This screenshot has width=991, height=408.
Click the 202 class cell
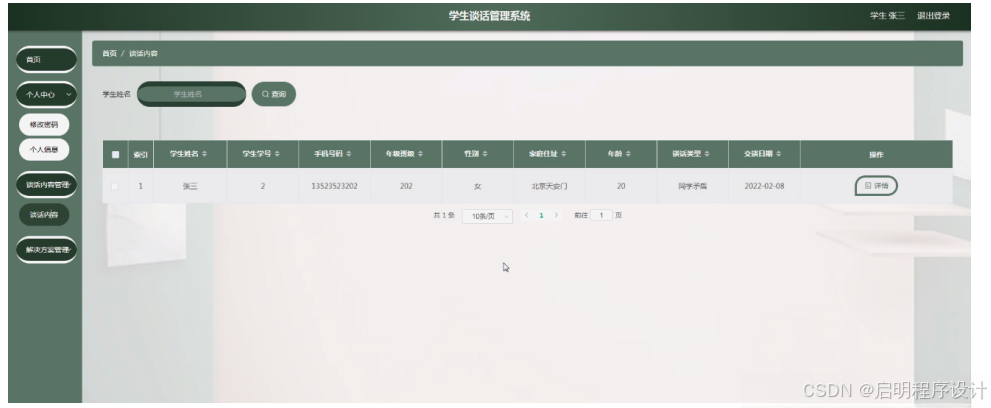click(406, 186)
